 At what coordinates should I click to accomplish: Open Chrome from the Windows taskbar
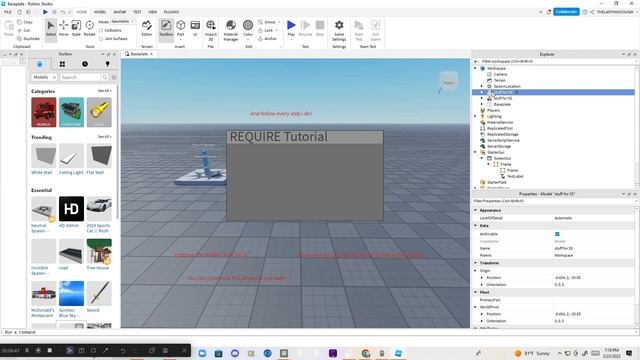[365, 353]
